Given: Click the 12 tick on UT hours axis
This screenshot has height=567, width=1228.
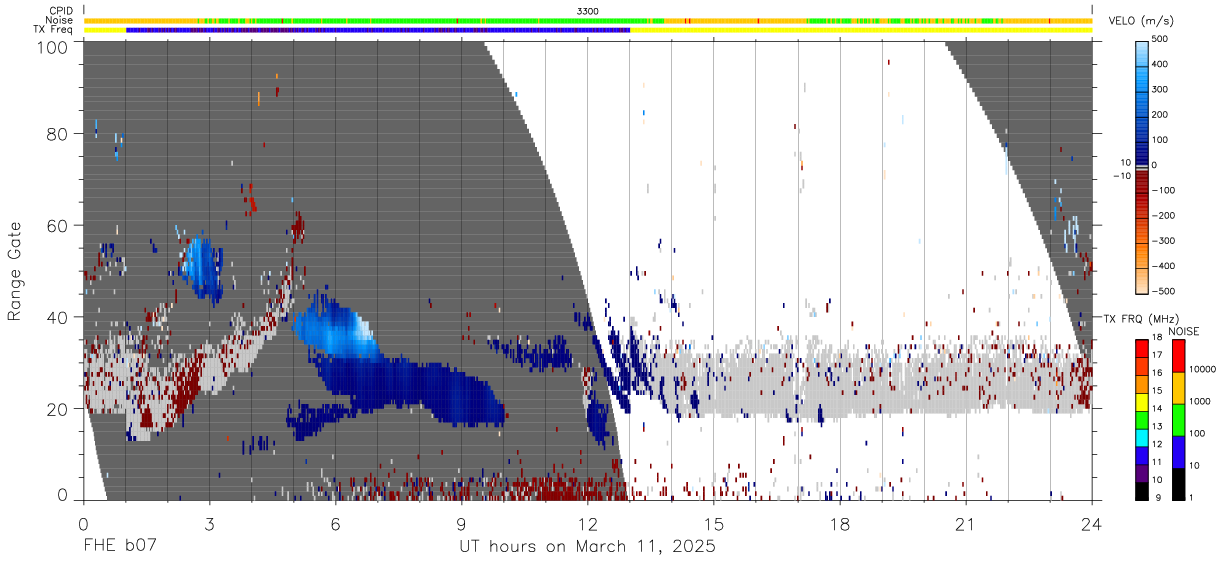Looking at the screenshot, I should point(587,523).
